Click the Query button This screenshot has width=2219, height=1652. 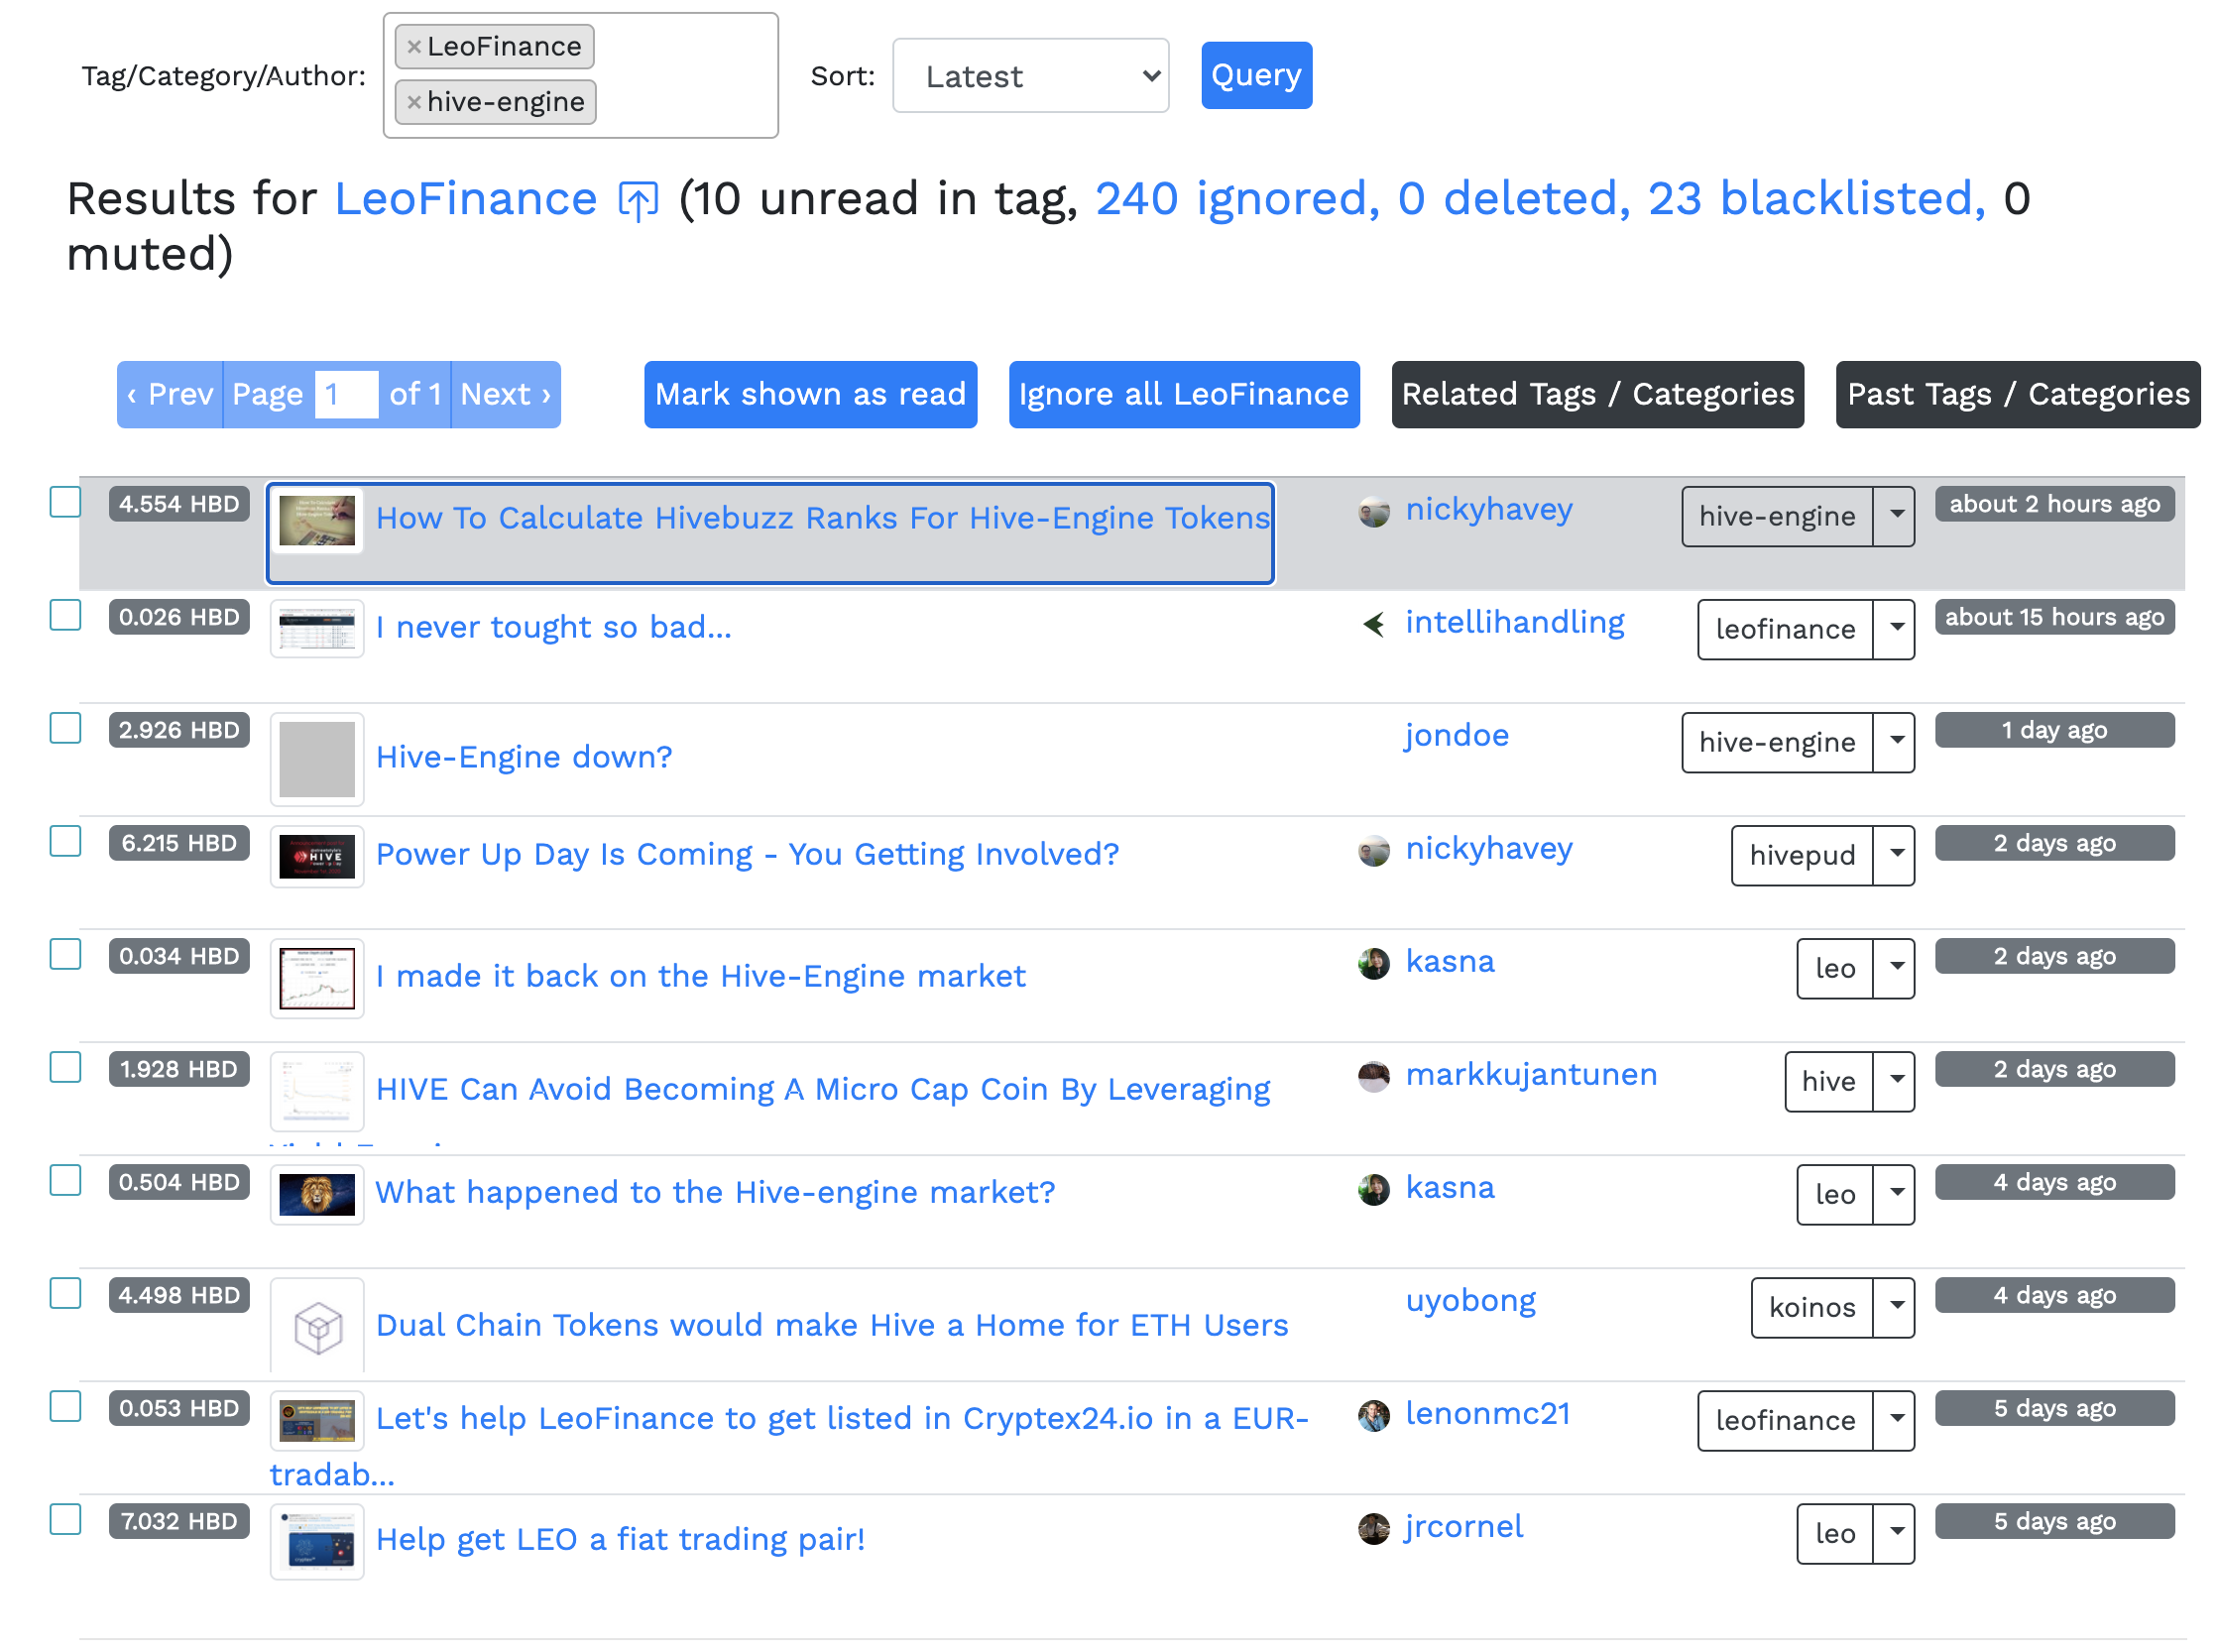coord(1256,75)
